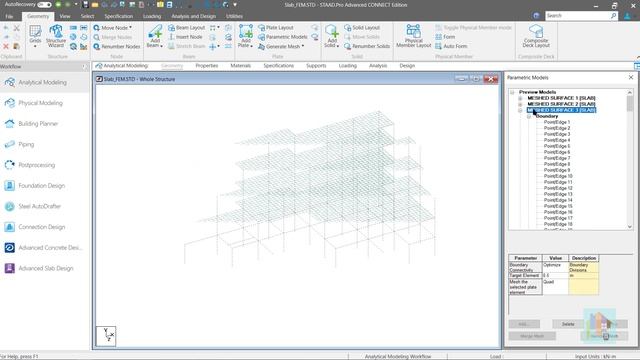Open the Materials page tab

240,66
